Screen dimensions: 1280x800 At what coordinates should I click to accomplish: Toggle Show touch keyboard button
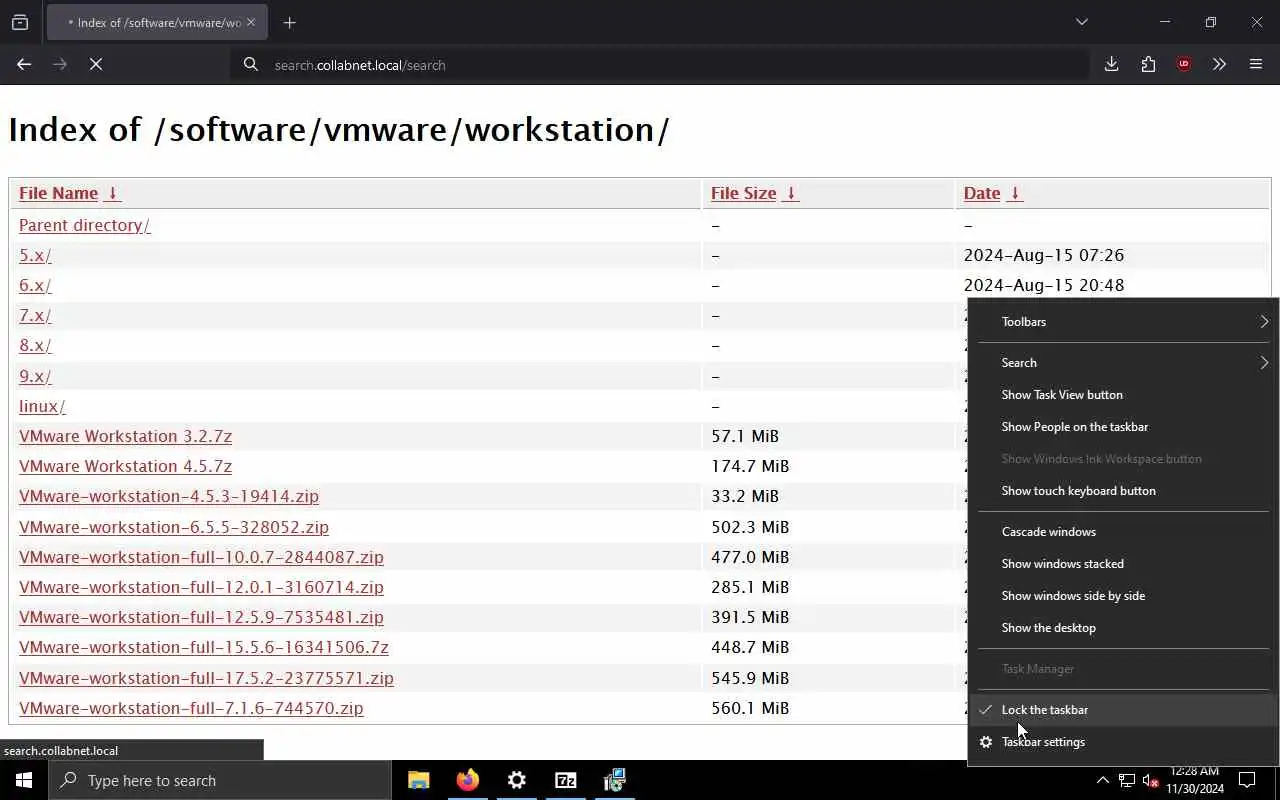point(1123,491)
